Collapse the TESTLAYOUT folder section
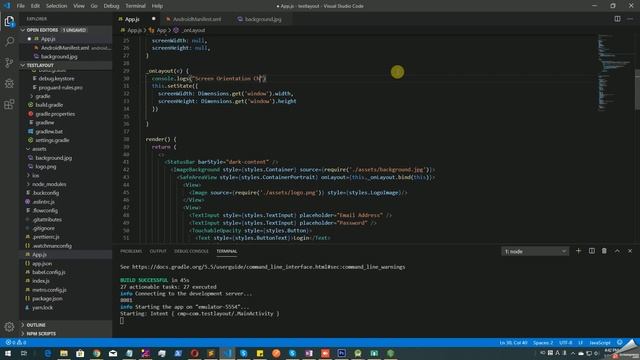This screenshot has height=360, width=640. click(x=65, y=65)
